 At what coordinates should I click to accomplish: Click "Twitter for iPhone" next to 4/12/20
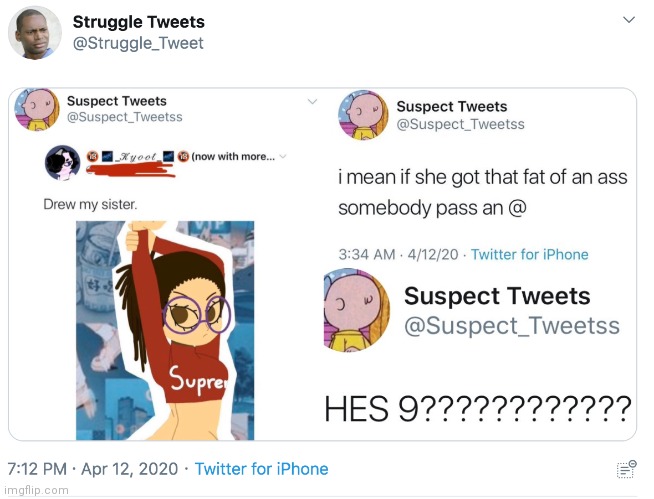coord(530,254)
